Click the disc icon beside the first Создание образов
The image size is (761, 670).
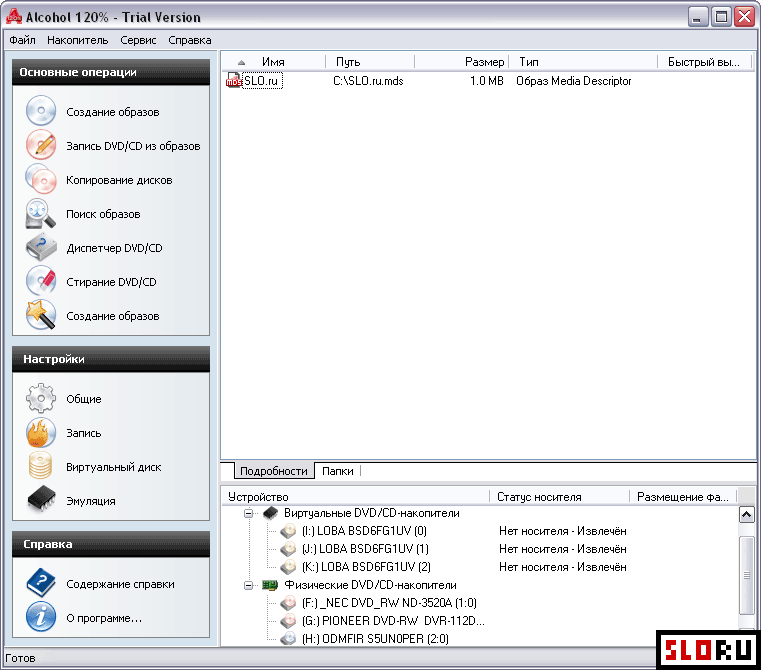pyautogui.click(x=41, y=111)
